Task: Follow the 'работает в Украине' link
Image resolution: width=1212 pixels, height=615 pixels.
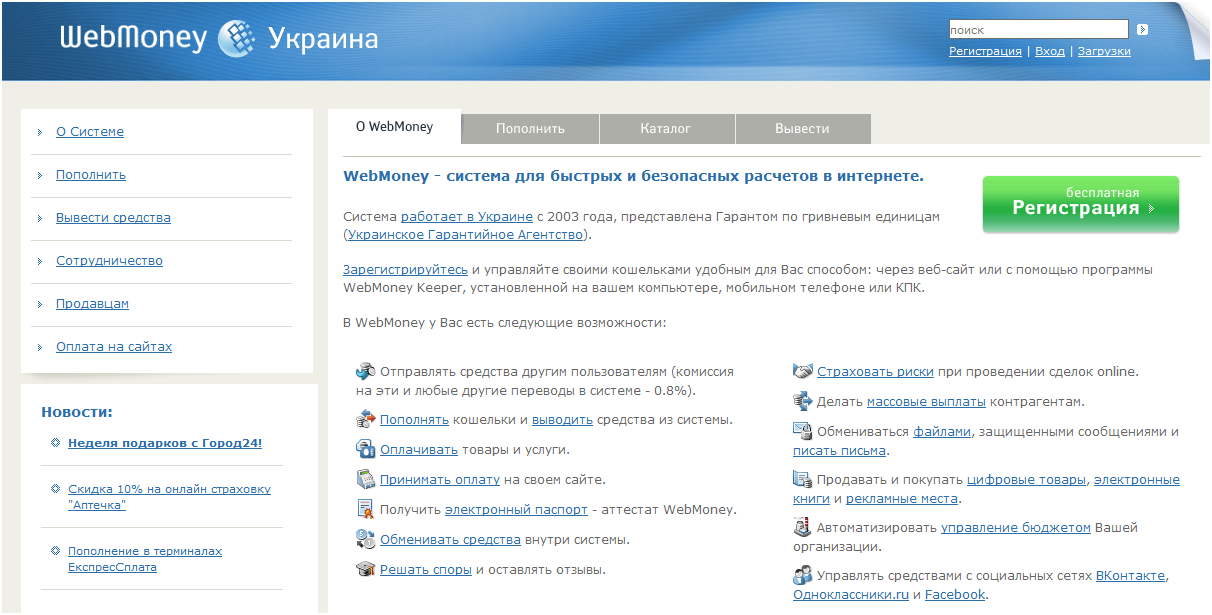Action: (467, 216)
